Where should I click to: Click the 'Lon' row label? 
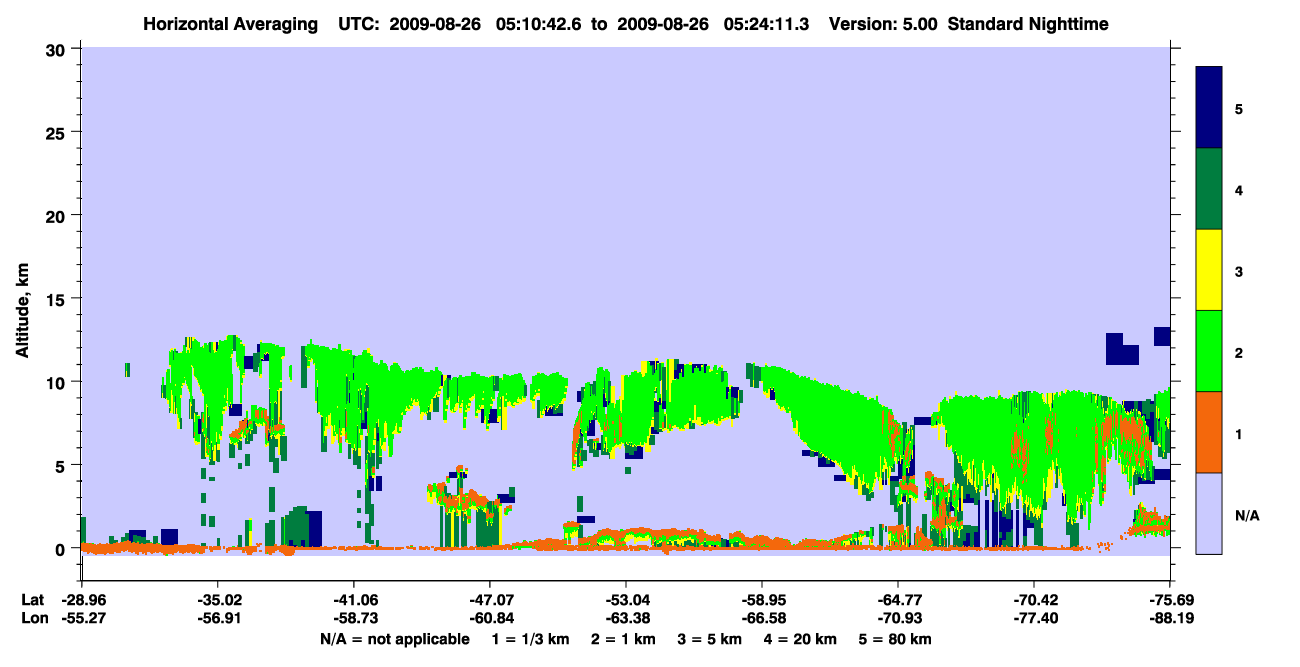[x=33, y=619]
